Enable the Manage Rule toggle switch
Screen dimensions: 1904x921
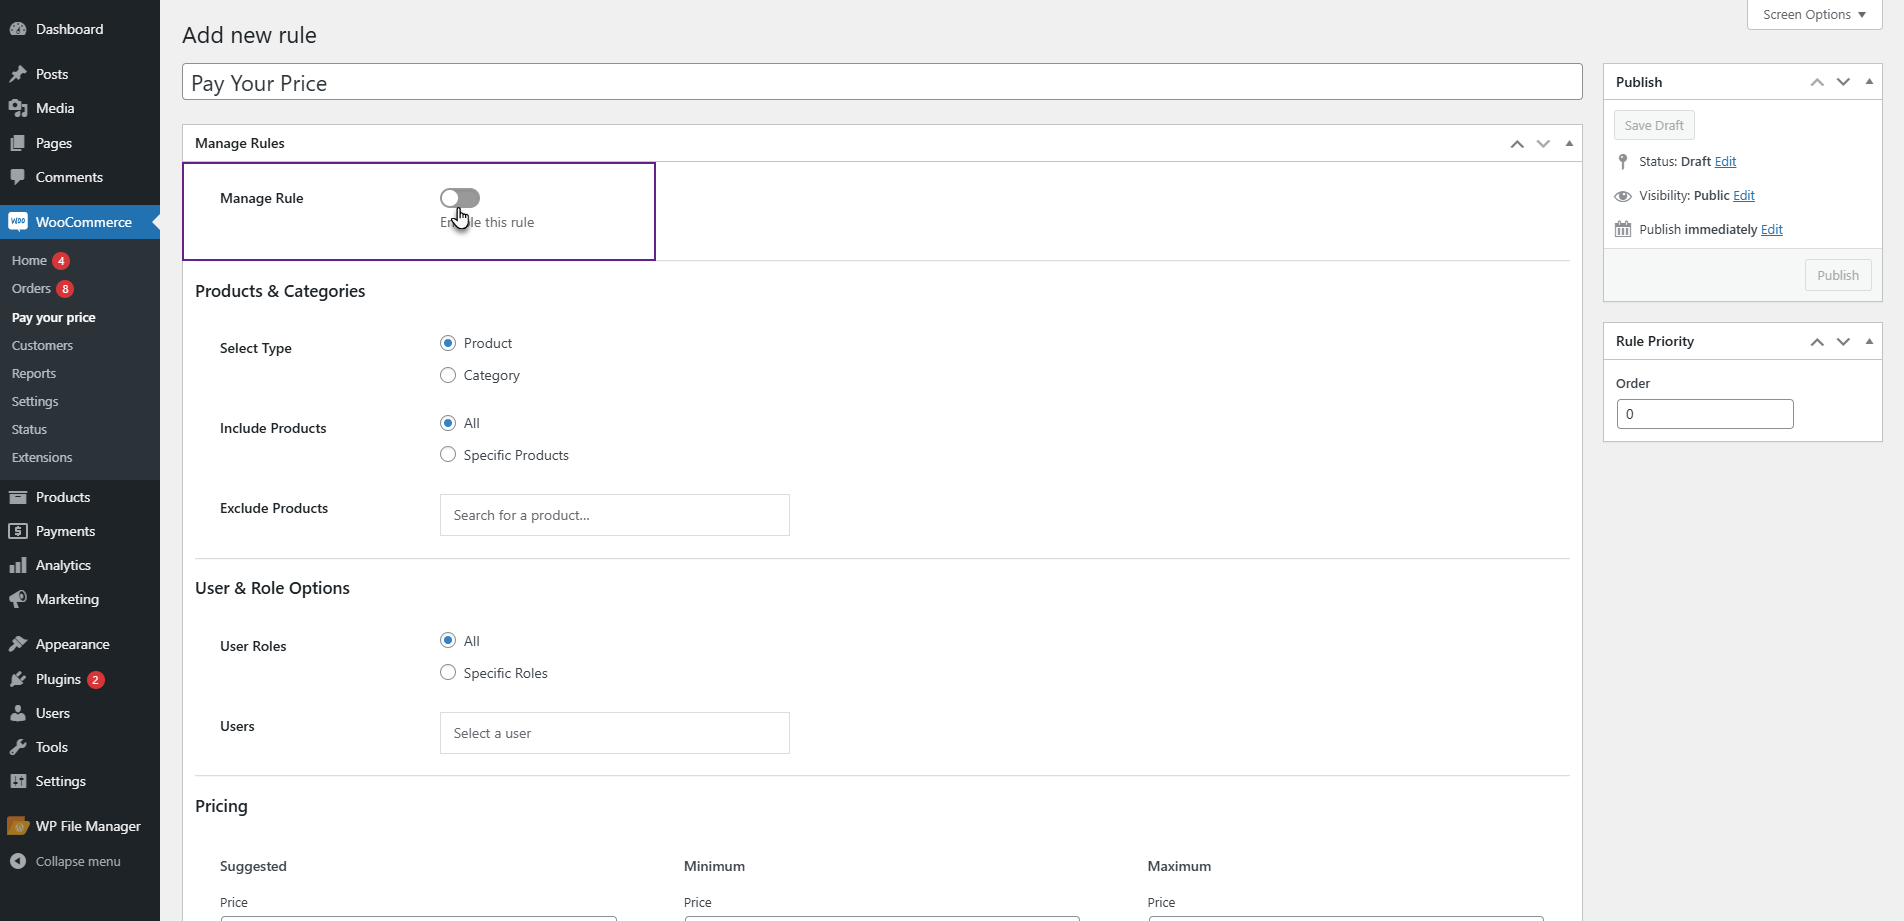click(460, 198)
